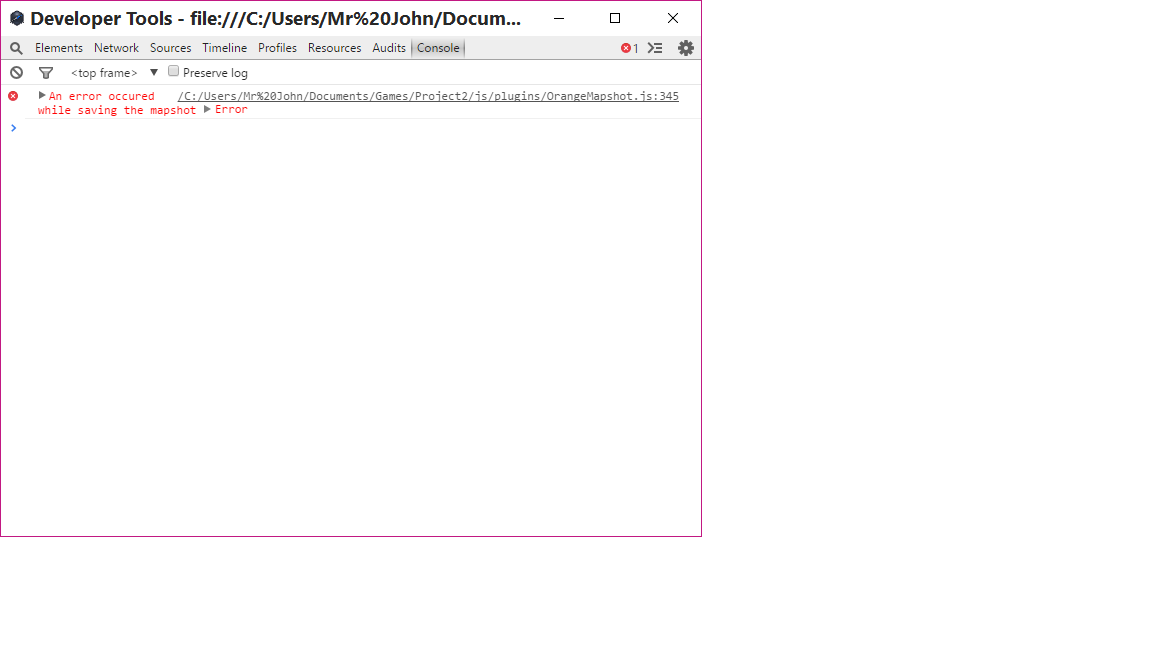Select the Console tab

438,48
